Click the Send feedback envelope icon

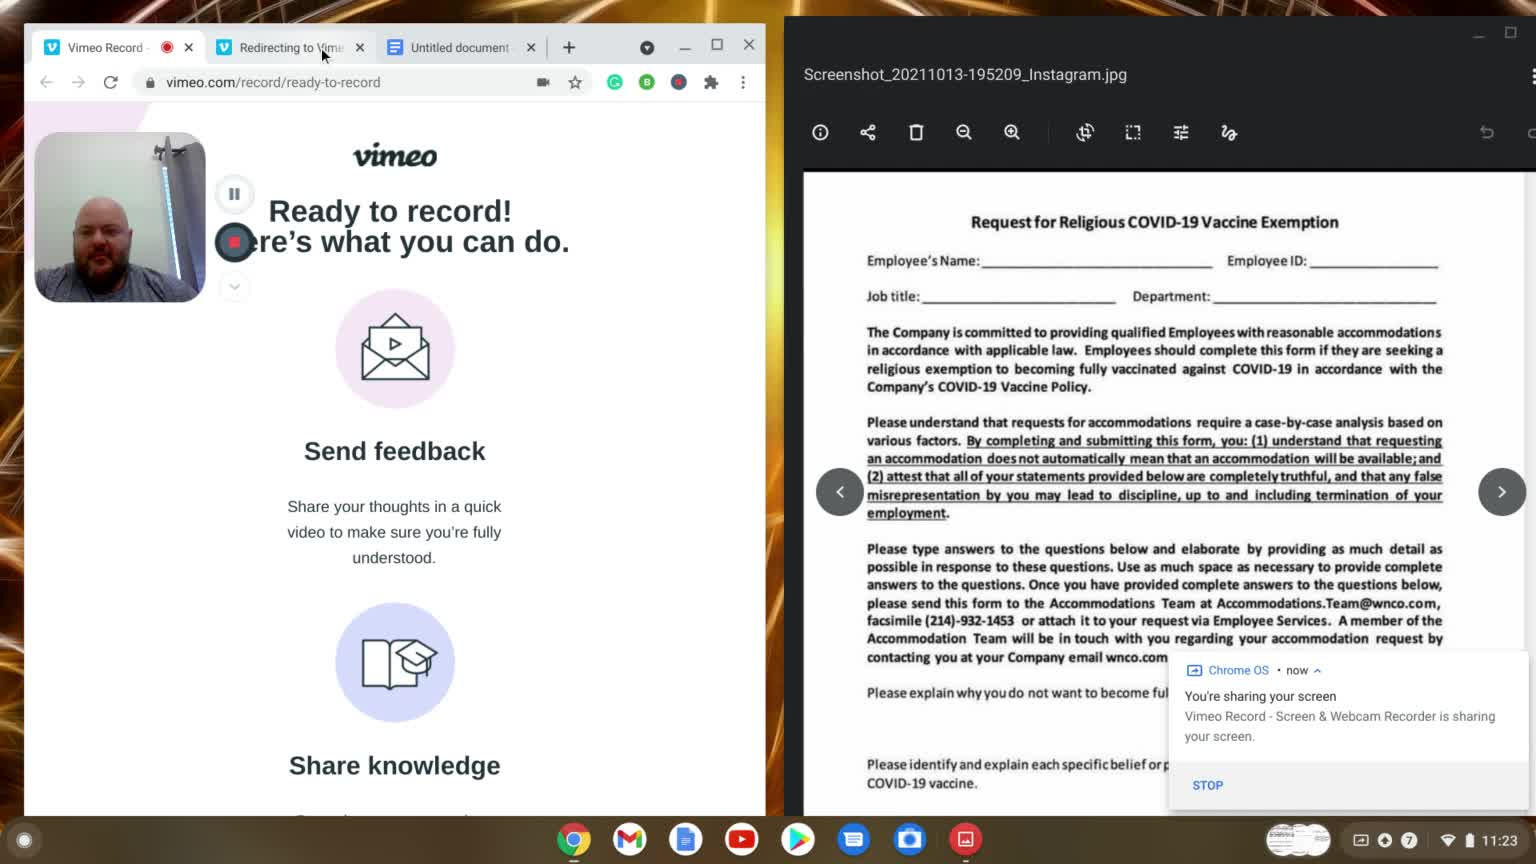[395, 348]
